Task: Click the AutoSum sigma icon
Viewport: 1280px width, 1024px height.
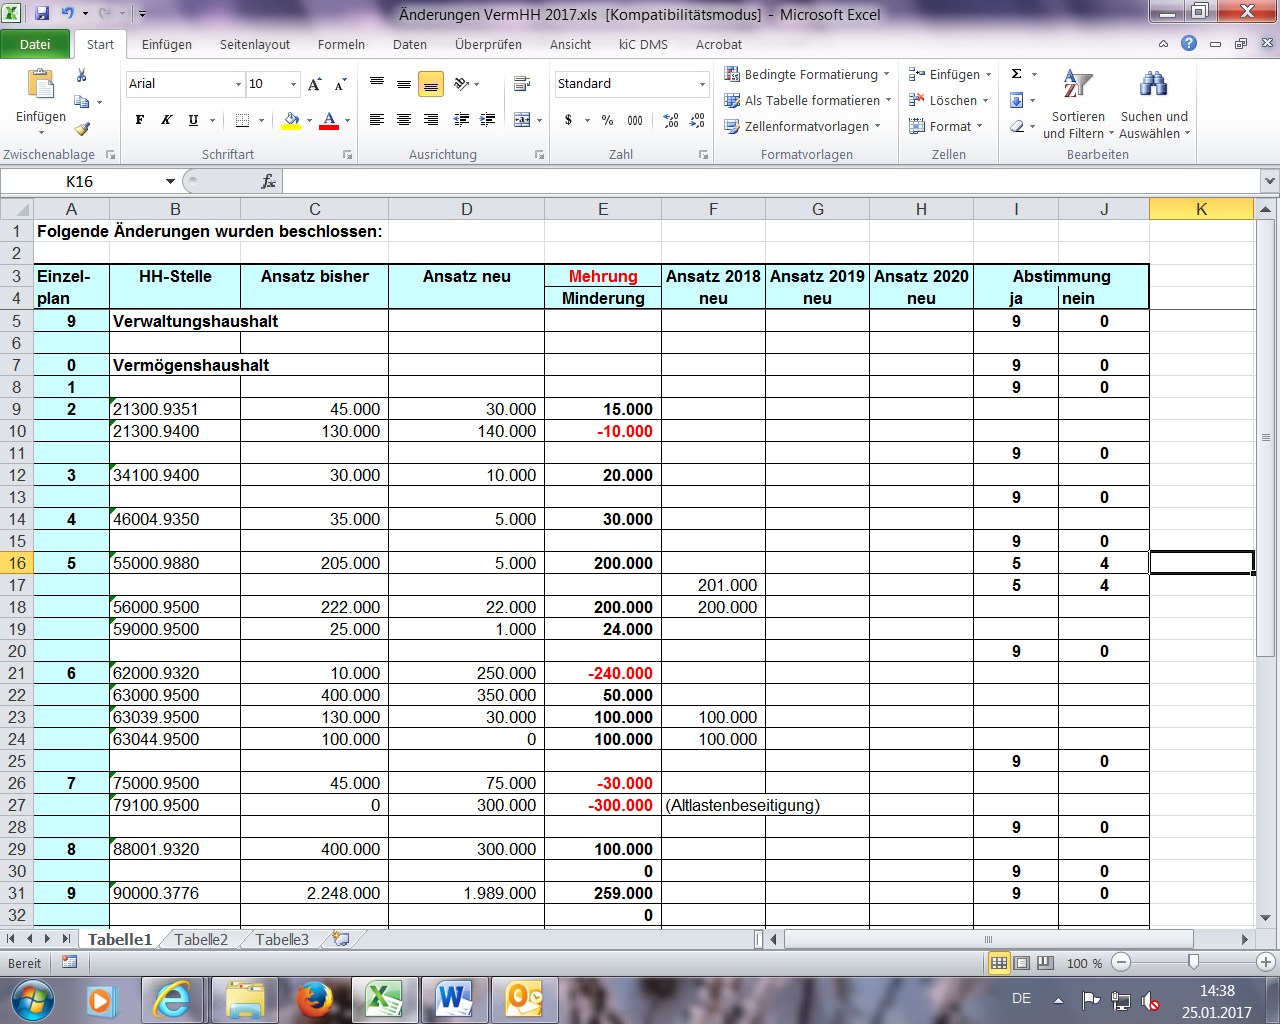Action: (1017, 74)
